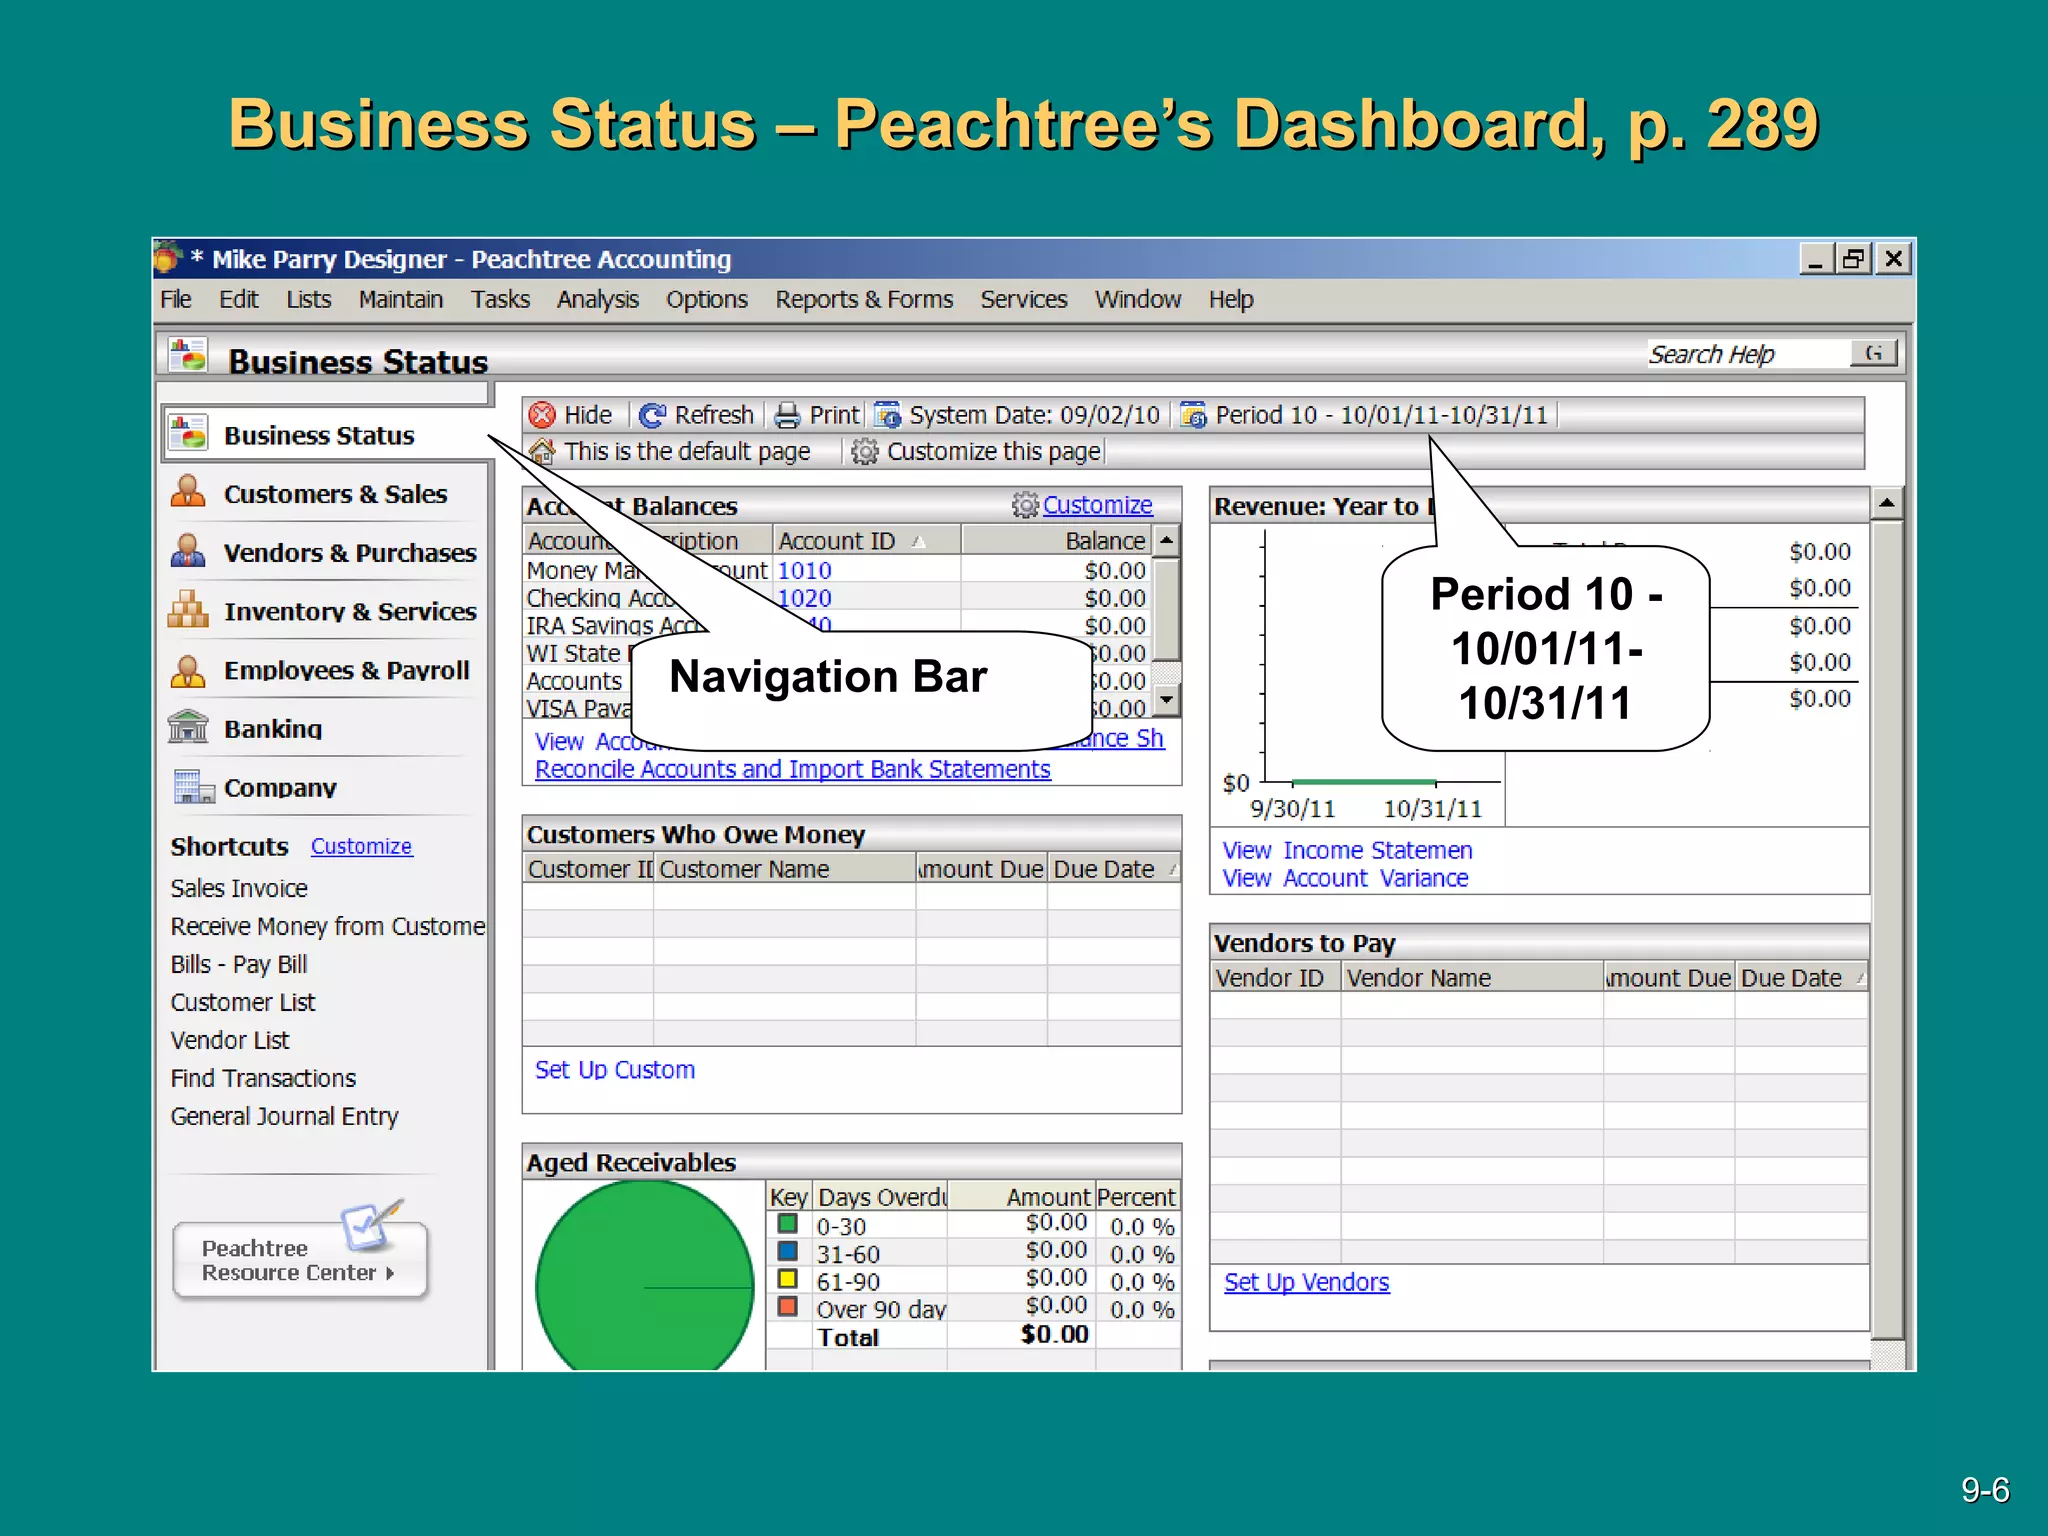Image resolution: width=2048 pixels, height=1536 pixels.
Task: Click the Banking building icon
Action: 188,728
